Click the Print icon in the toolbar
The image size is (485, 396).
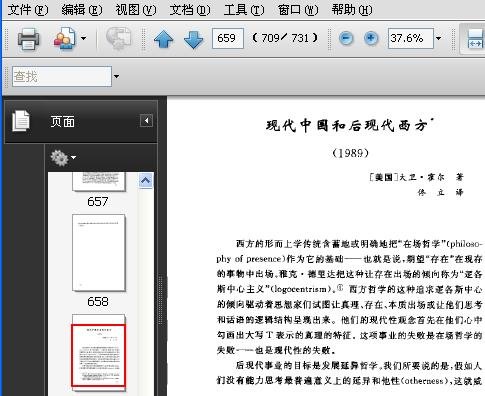tap(28, 38)
